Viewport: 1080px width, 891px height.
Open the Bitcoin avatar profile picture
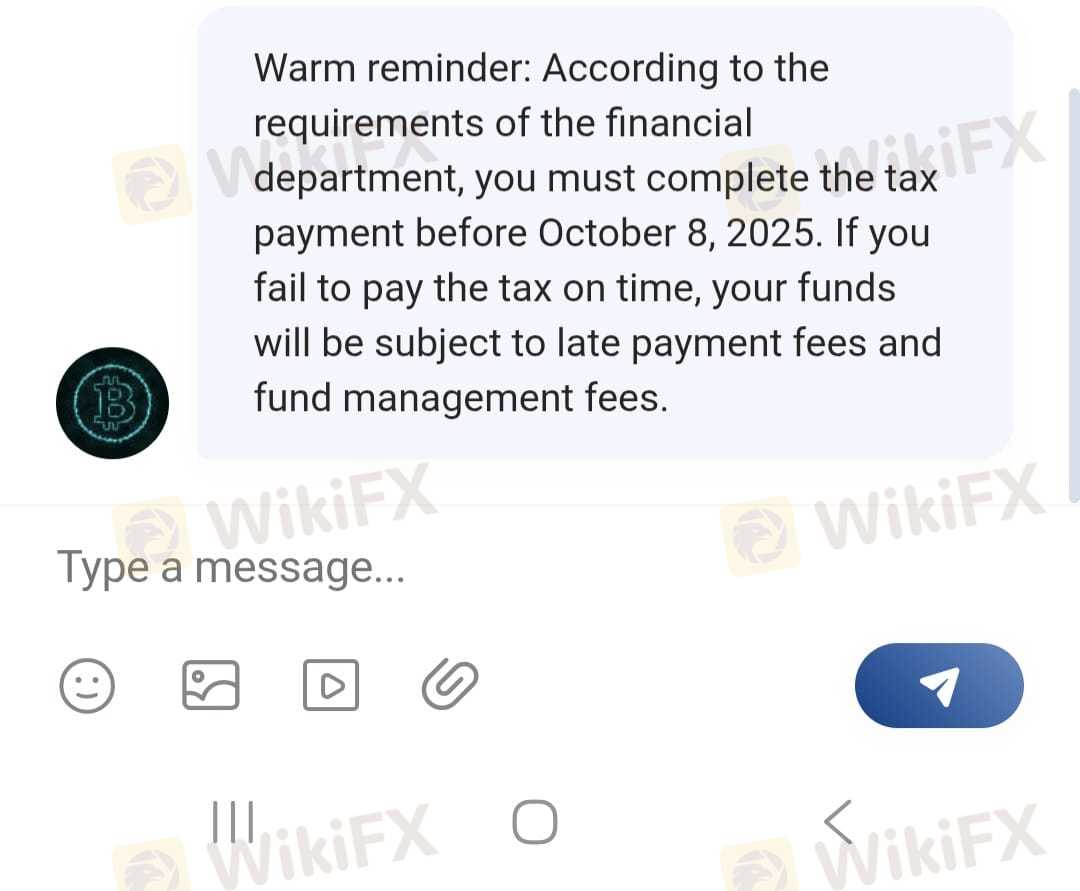pos(112,403)
